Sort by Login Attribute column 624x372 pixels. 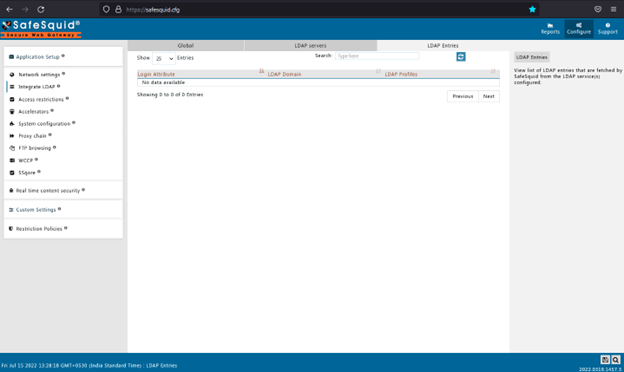(x=201, y=74)
